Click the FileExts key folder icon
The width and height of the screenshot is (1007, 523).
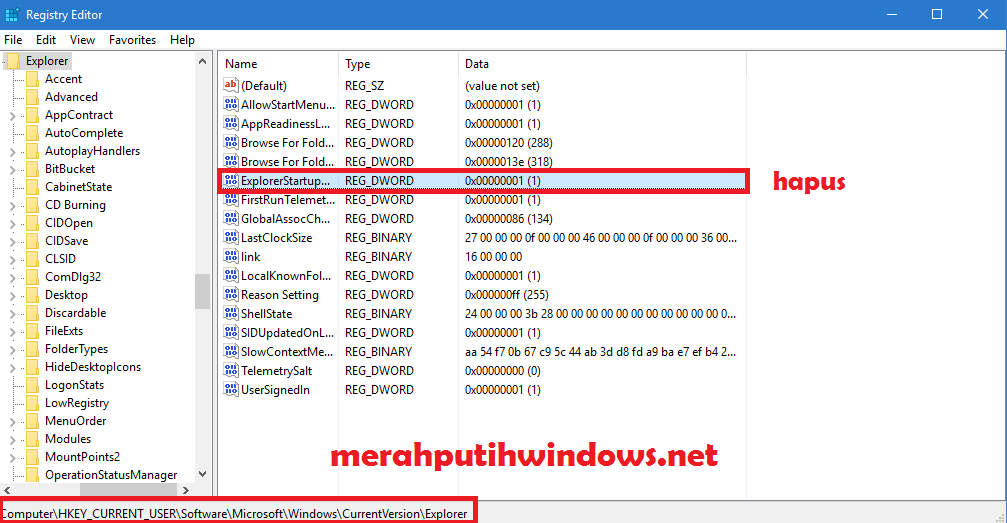[x=33, y=331]
